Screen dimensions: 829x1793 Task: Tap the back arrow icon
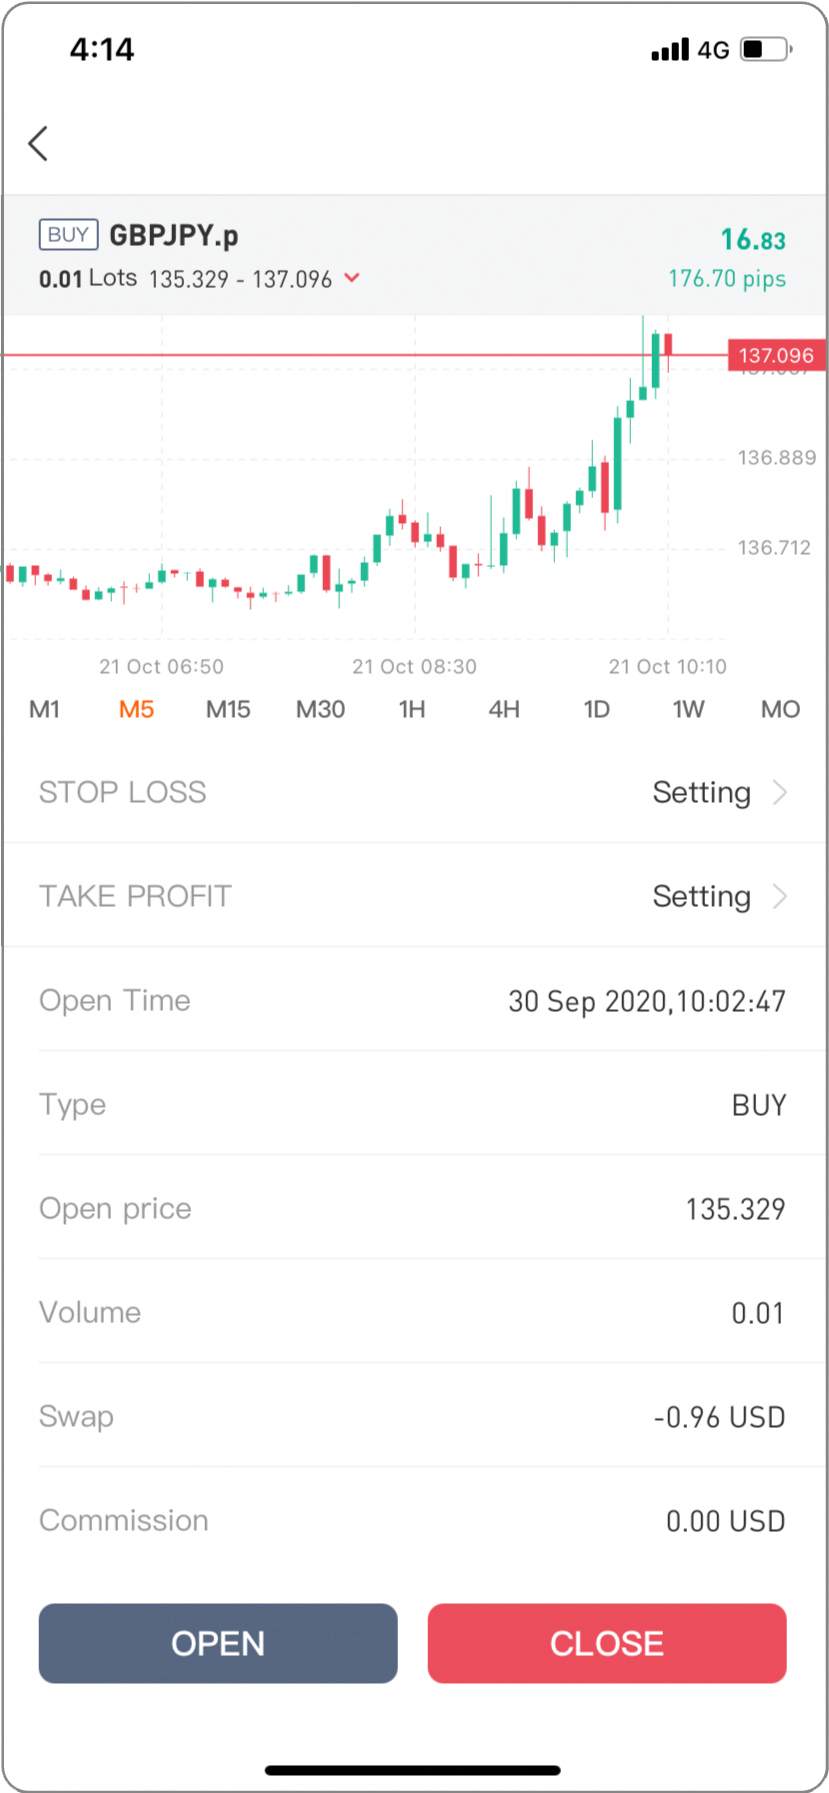(x=38, y=143)
